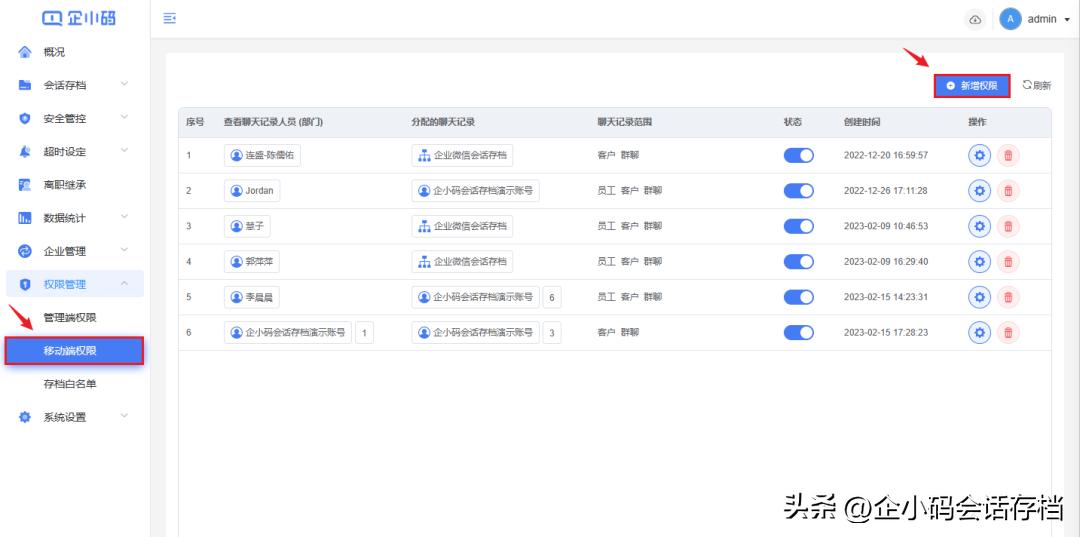Click the 连盛-陈儒佑 member tag
The image size is (1080, 537).
(262, 155)
